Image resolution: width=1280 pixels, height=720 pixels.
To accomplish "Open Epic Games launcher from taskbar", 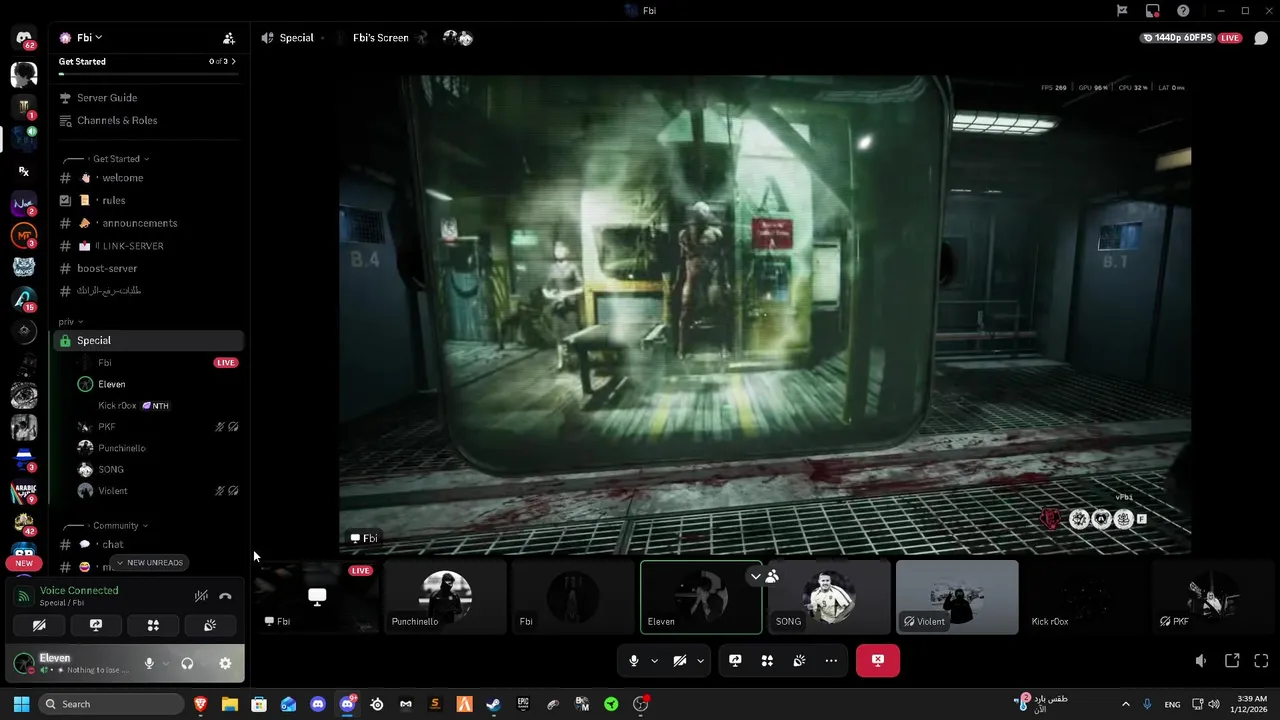I will (523, 704).
